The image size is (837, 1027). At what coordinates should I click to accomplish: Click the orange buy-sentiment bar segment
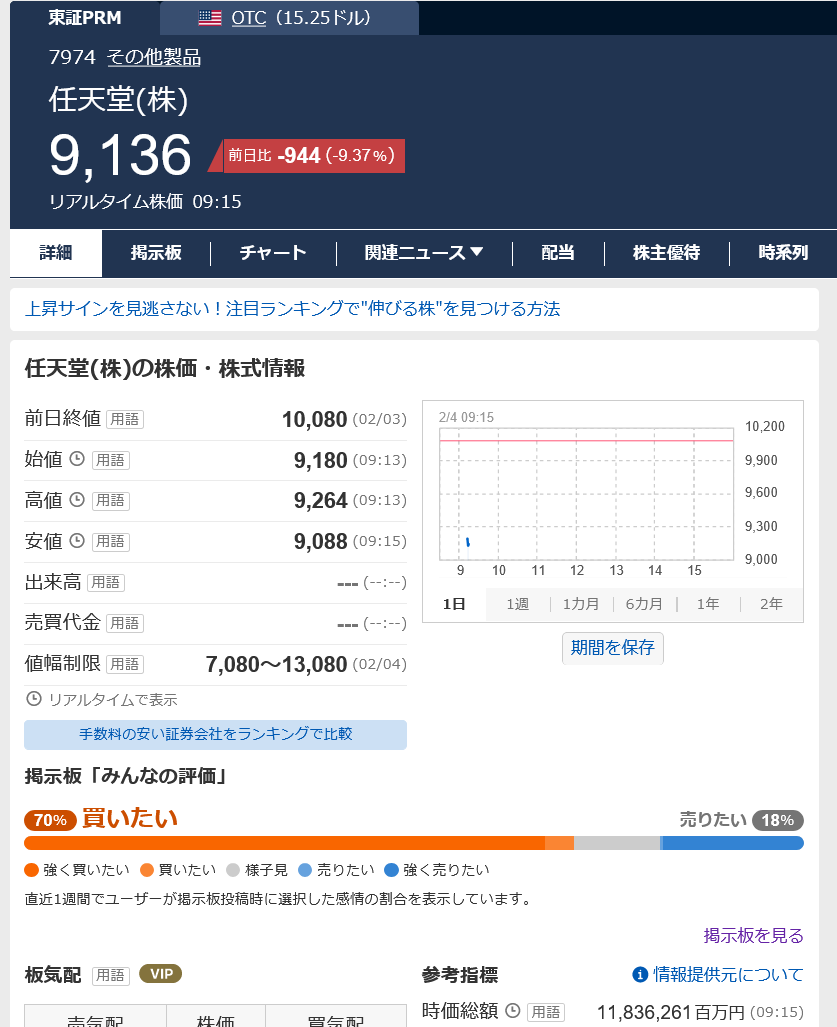(x=284, y=843)
